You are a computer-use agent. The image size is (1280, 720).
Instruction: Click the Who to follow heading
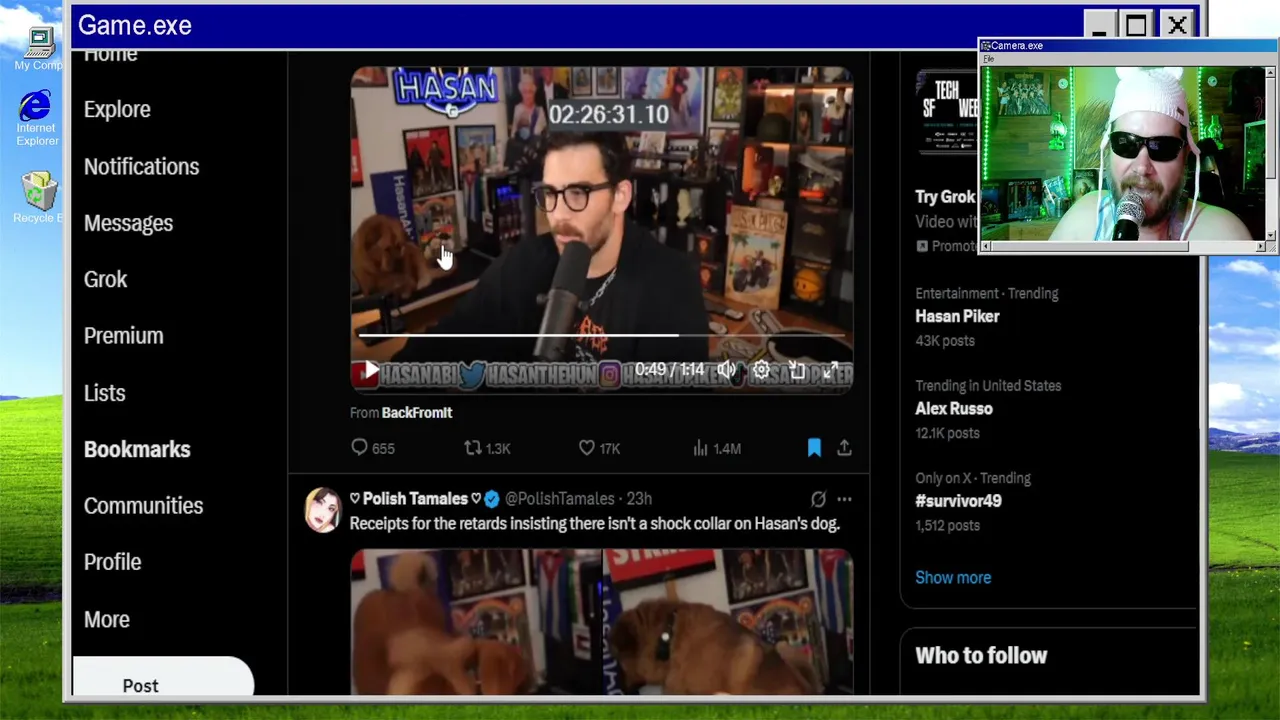coord(981,655)
